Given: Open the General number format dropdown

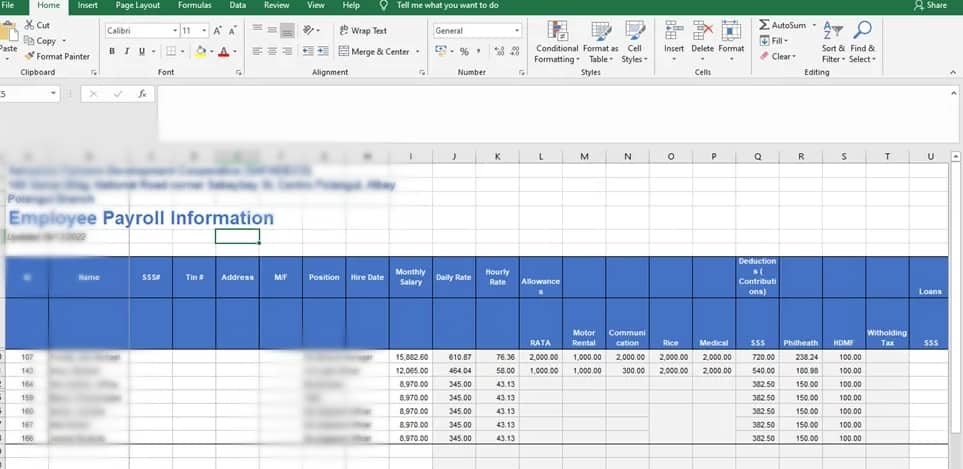Looking at the screenshot, I should coord(517,31).
